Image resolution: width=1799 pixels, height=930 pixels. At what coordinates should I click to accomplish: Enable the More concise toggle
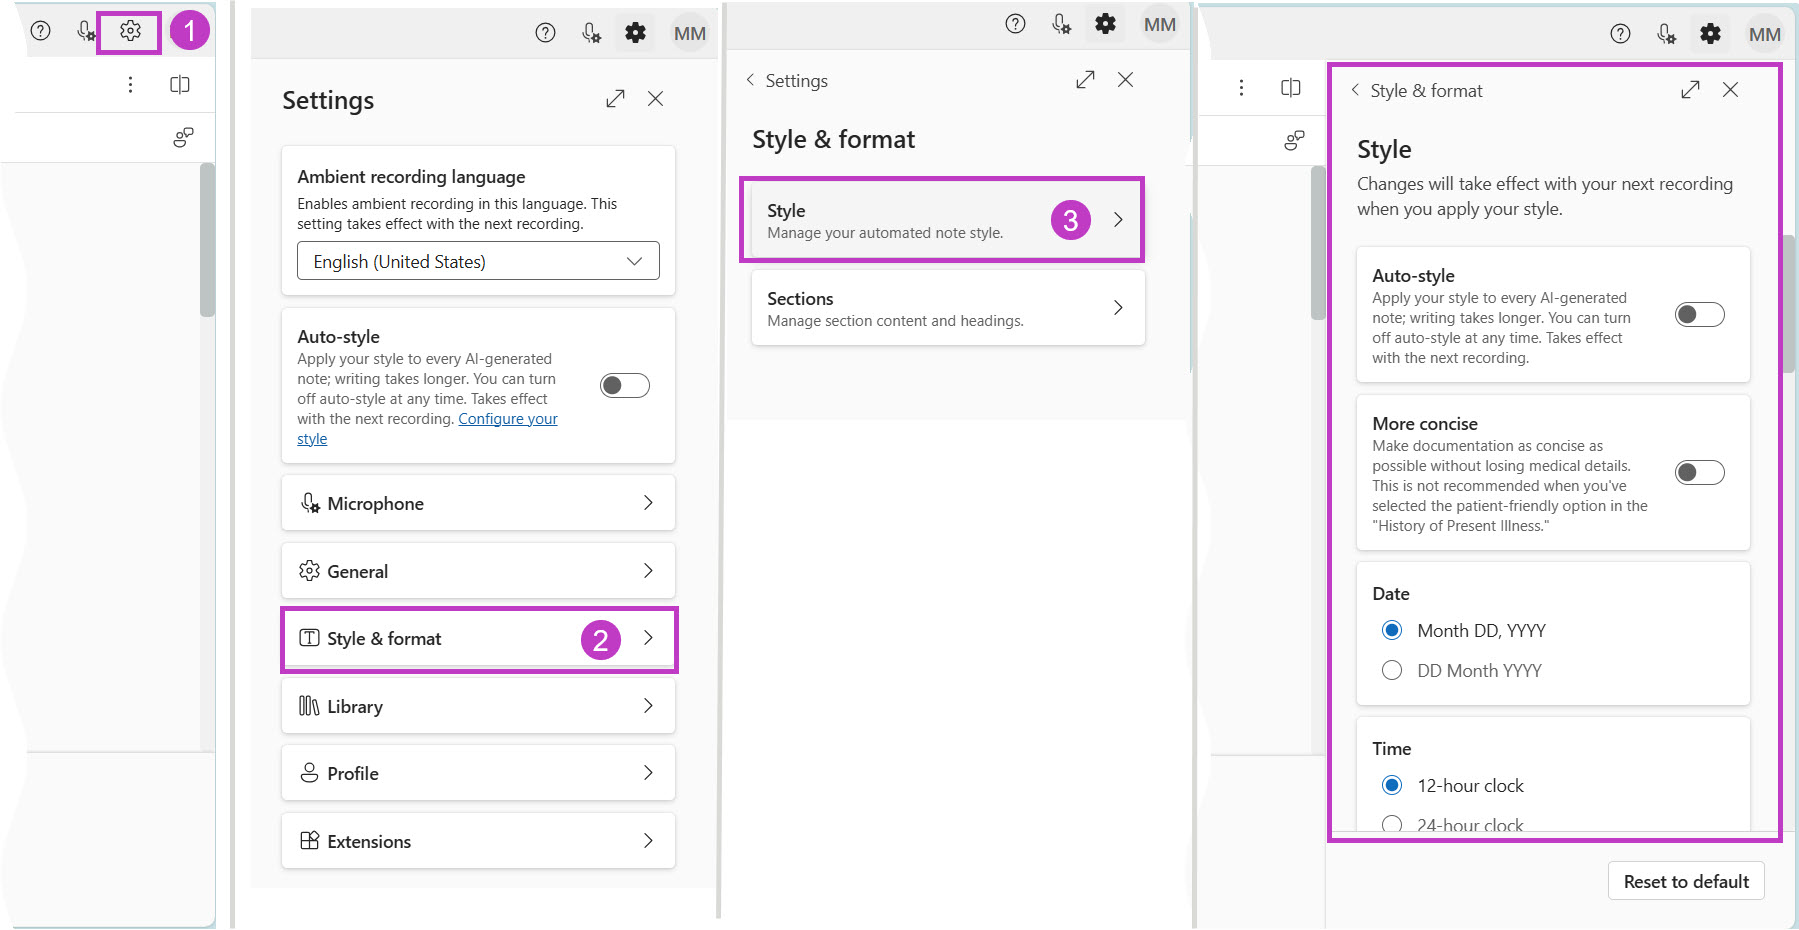pyautogui.click(x=1699, y=472)
